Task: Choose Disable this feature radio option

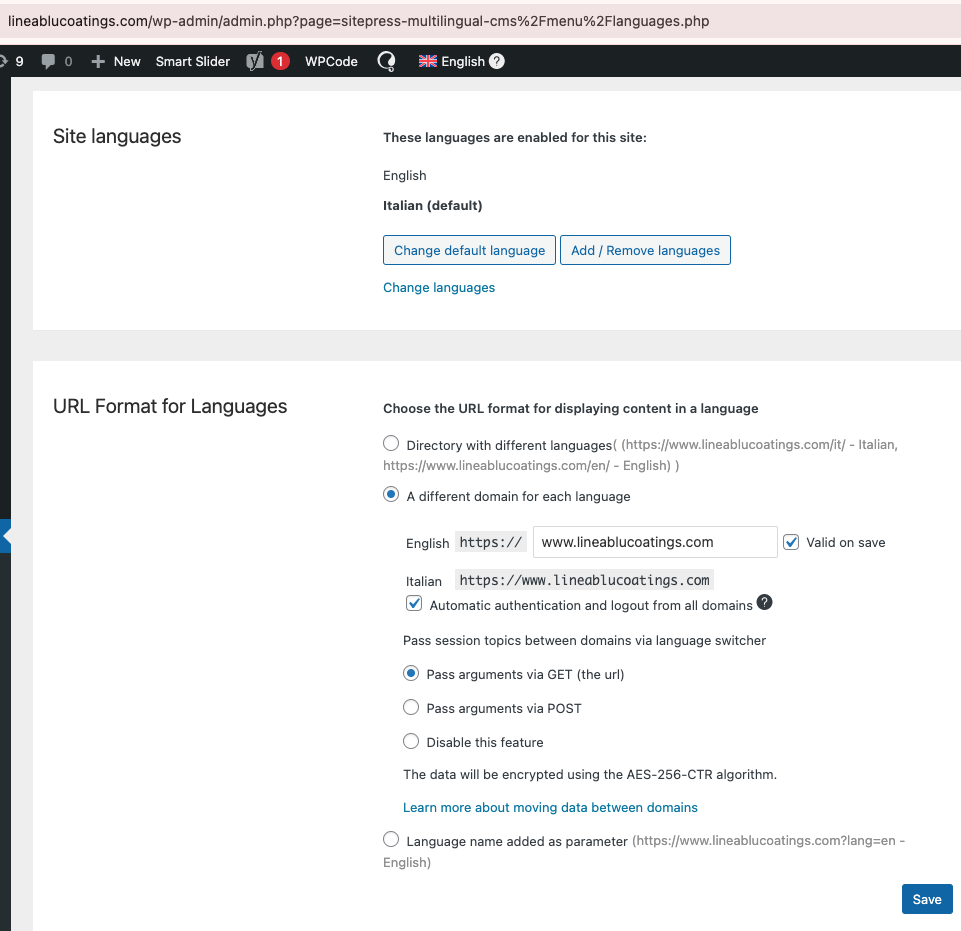Action: (x=411, y=742)
